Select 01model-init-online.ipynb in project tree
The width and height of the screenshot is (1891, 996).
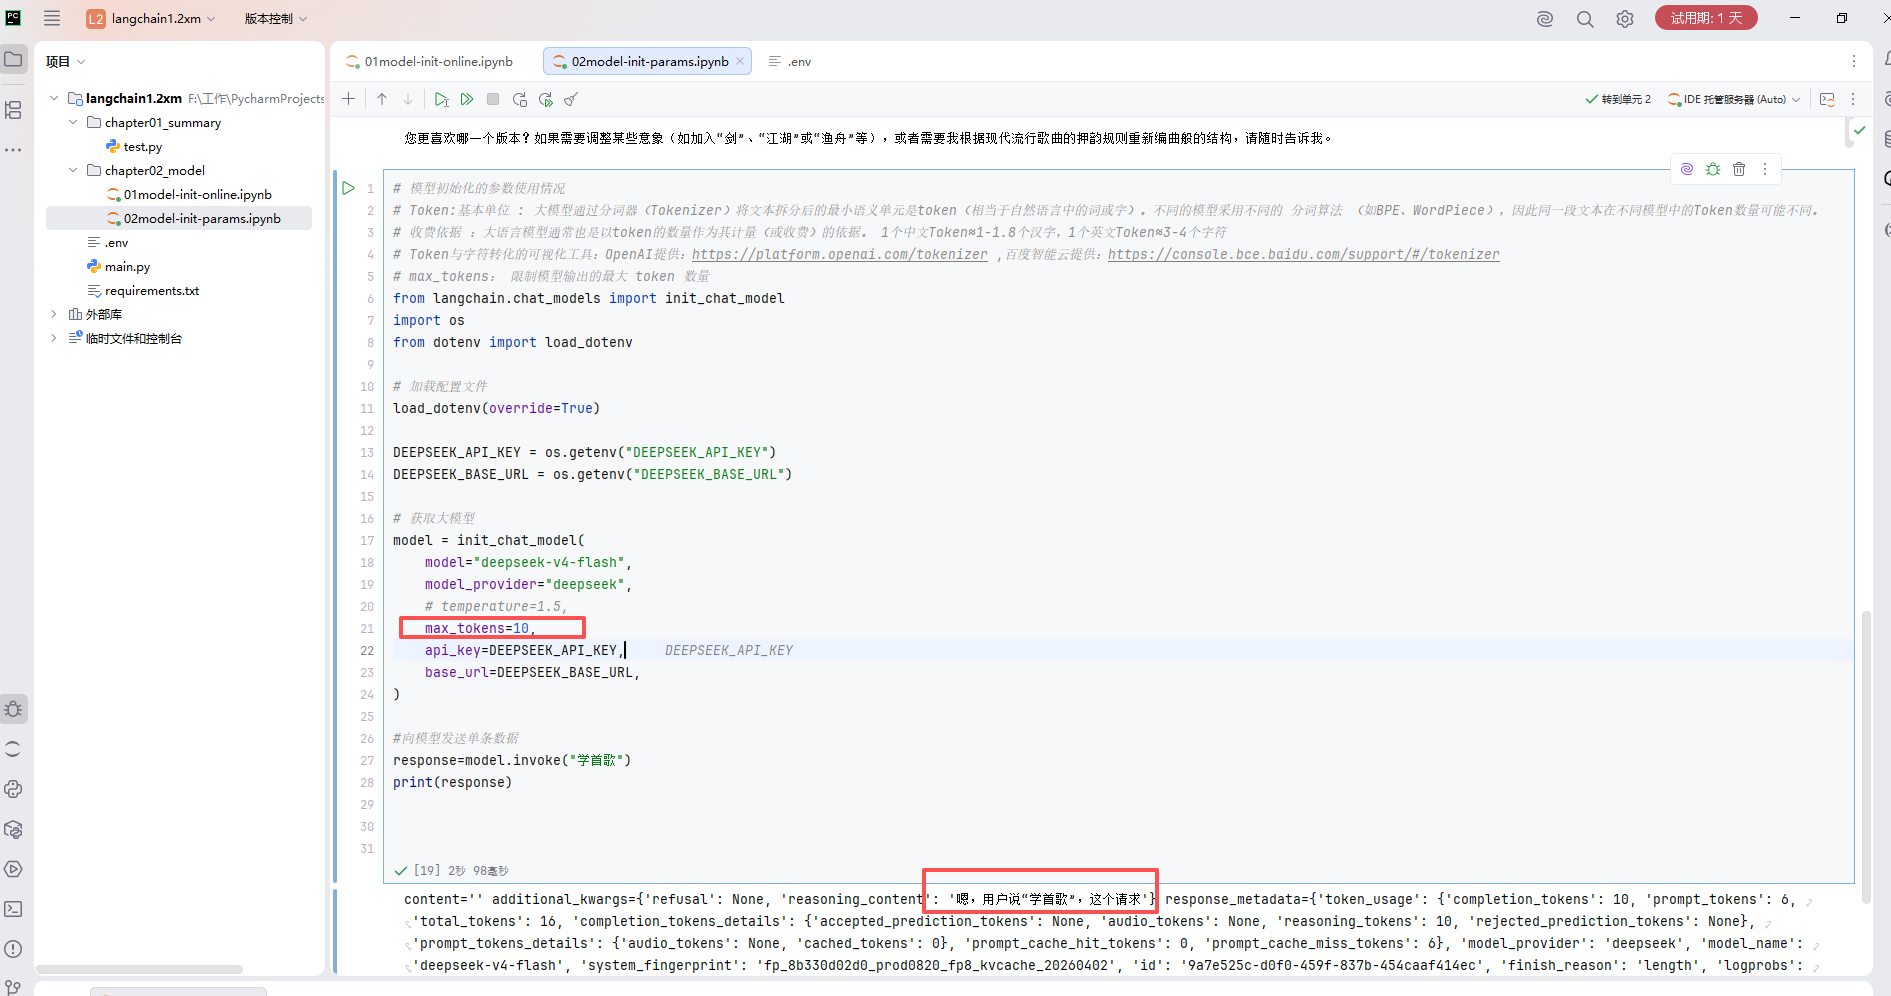tap(198, 194)
